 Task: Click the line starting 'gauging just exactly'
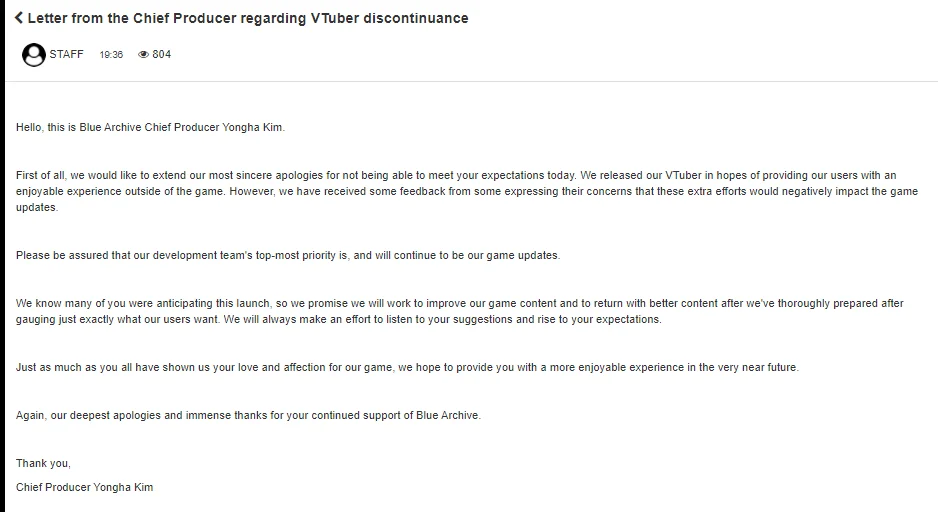click(339, 319)
